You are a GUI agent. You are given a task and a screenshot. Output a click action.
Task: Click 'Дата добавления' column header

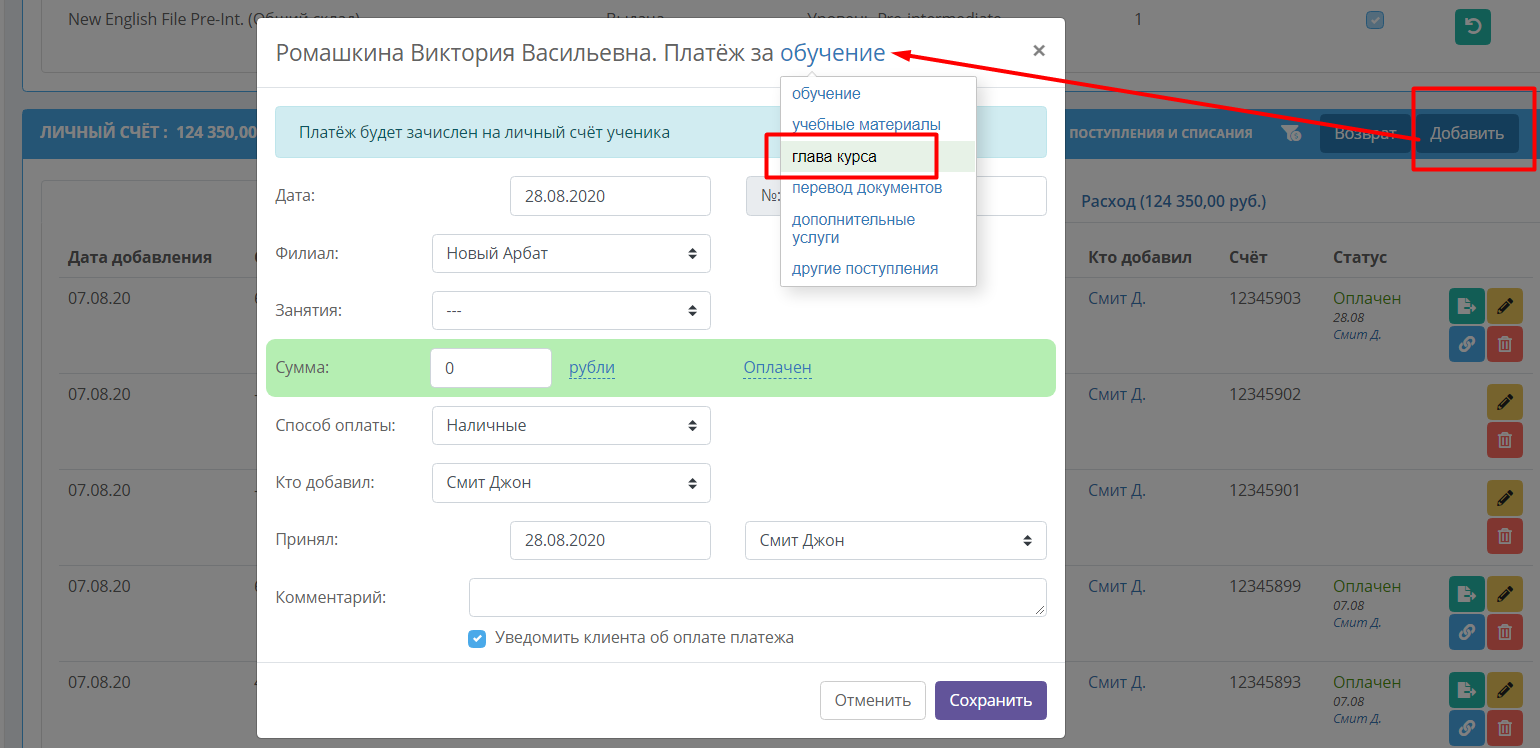point(140,257)
